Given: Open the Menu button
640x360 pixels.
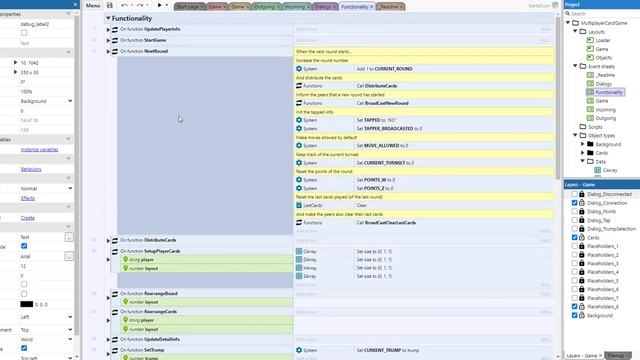Looking at the screenshot, I should [93, 6].
